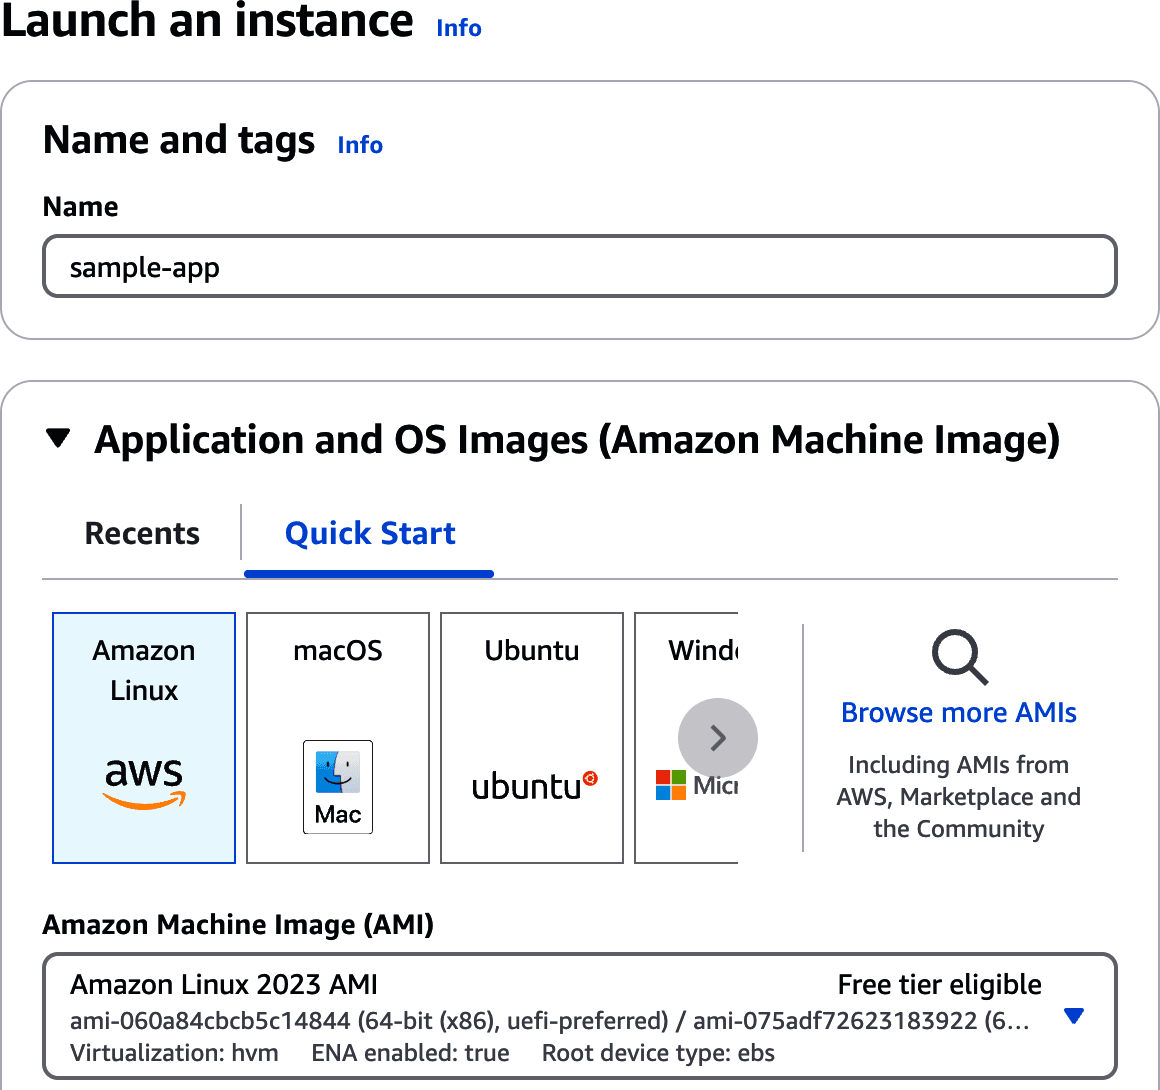Viewport: 1160px width, 1090px height.
Task: Click the 'Virtualization: hvm' text
Action: 174,1053
